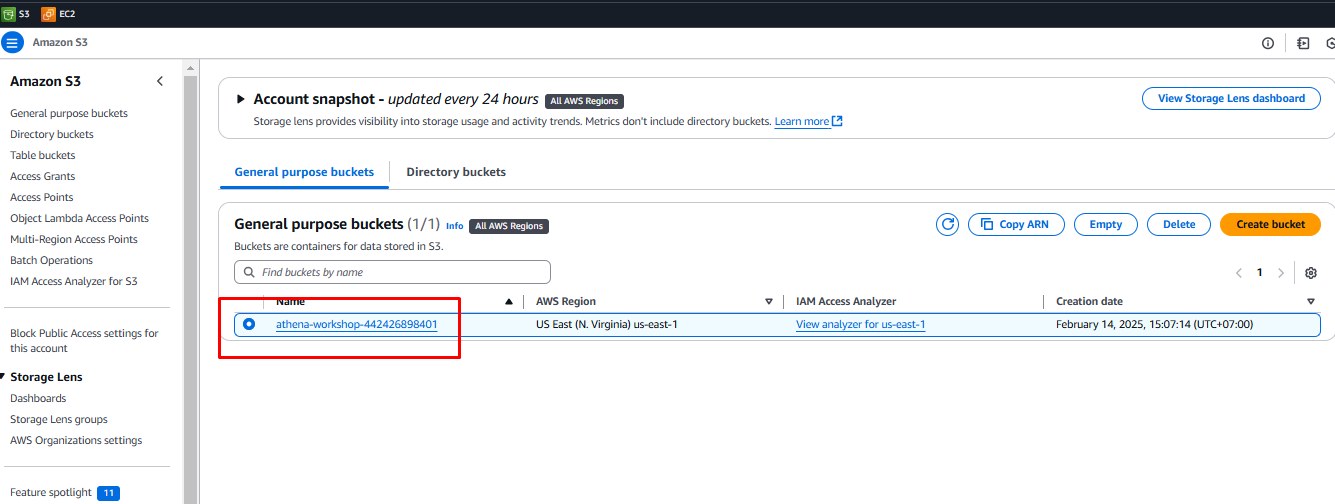
Task: Open the hamburger navigation menu
Action: (12, 43)
